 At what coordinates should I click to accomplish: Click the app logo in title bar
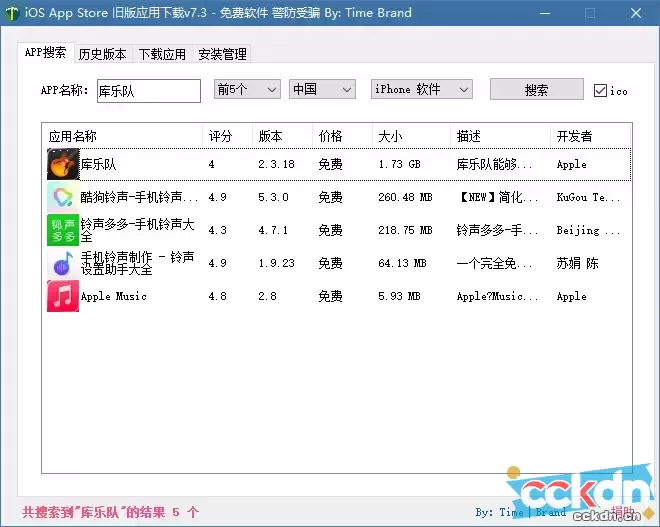point(12,13)
